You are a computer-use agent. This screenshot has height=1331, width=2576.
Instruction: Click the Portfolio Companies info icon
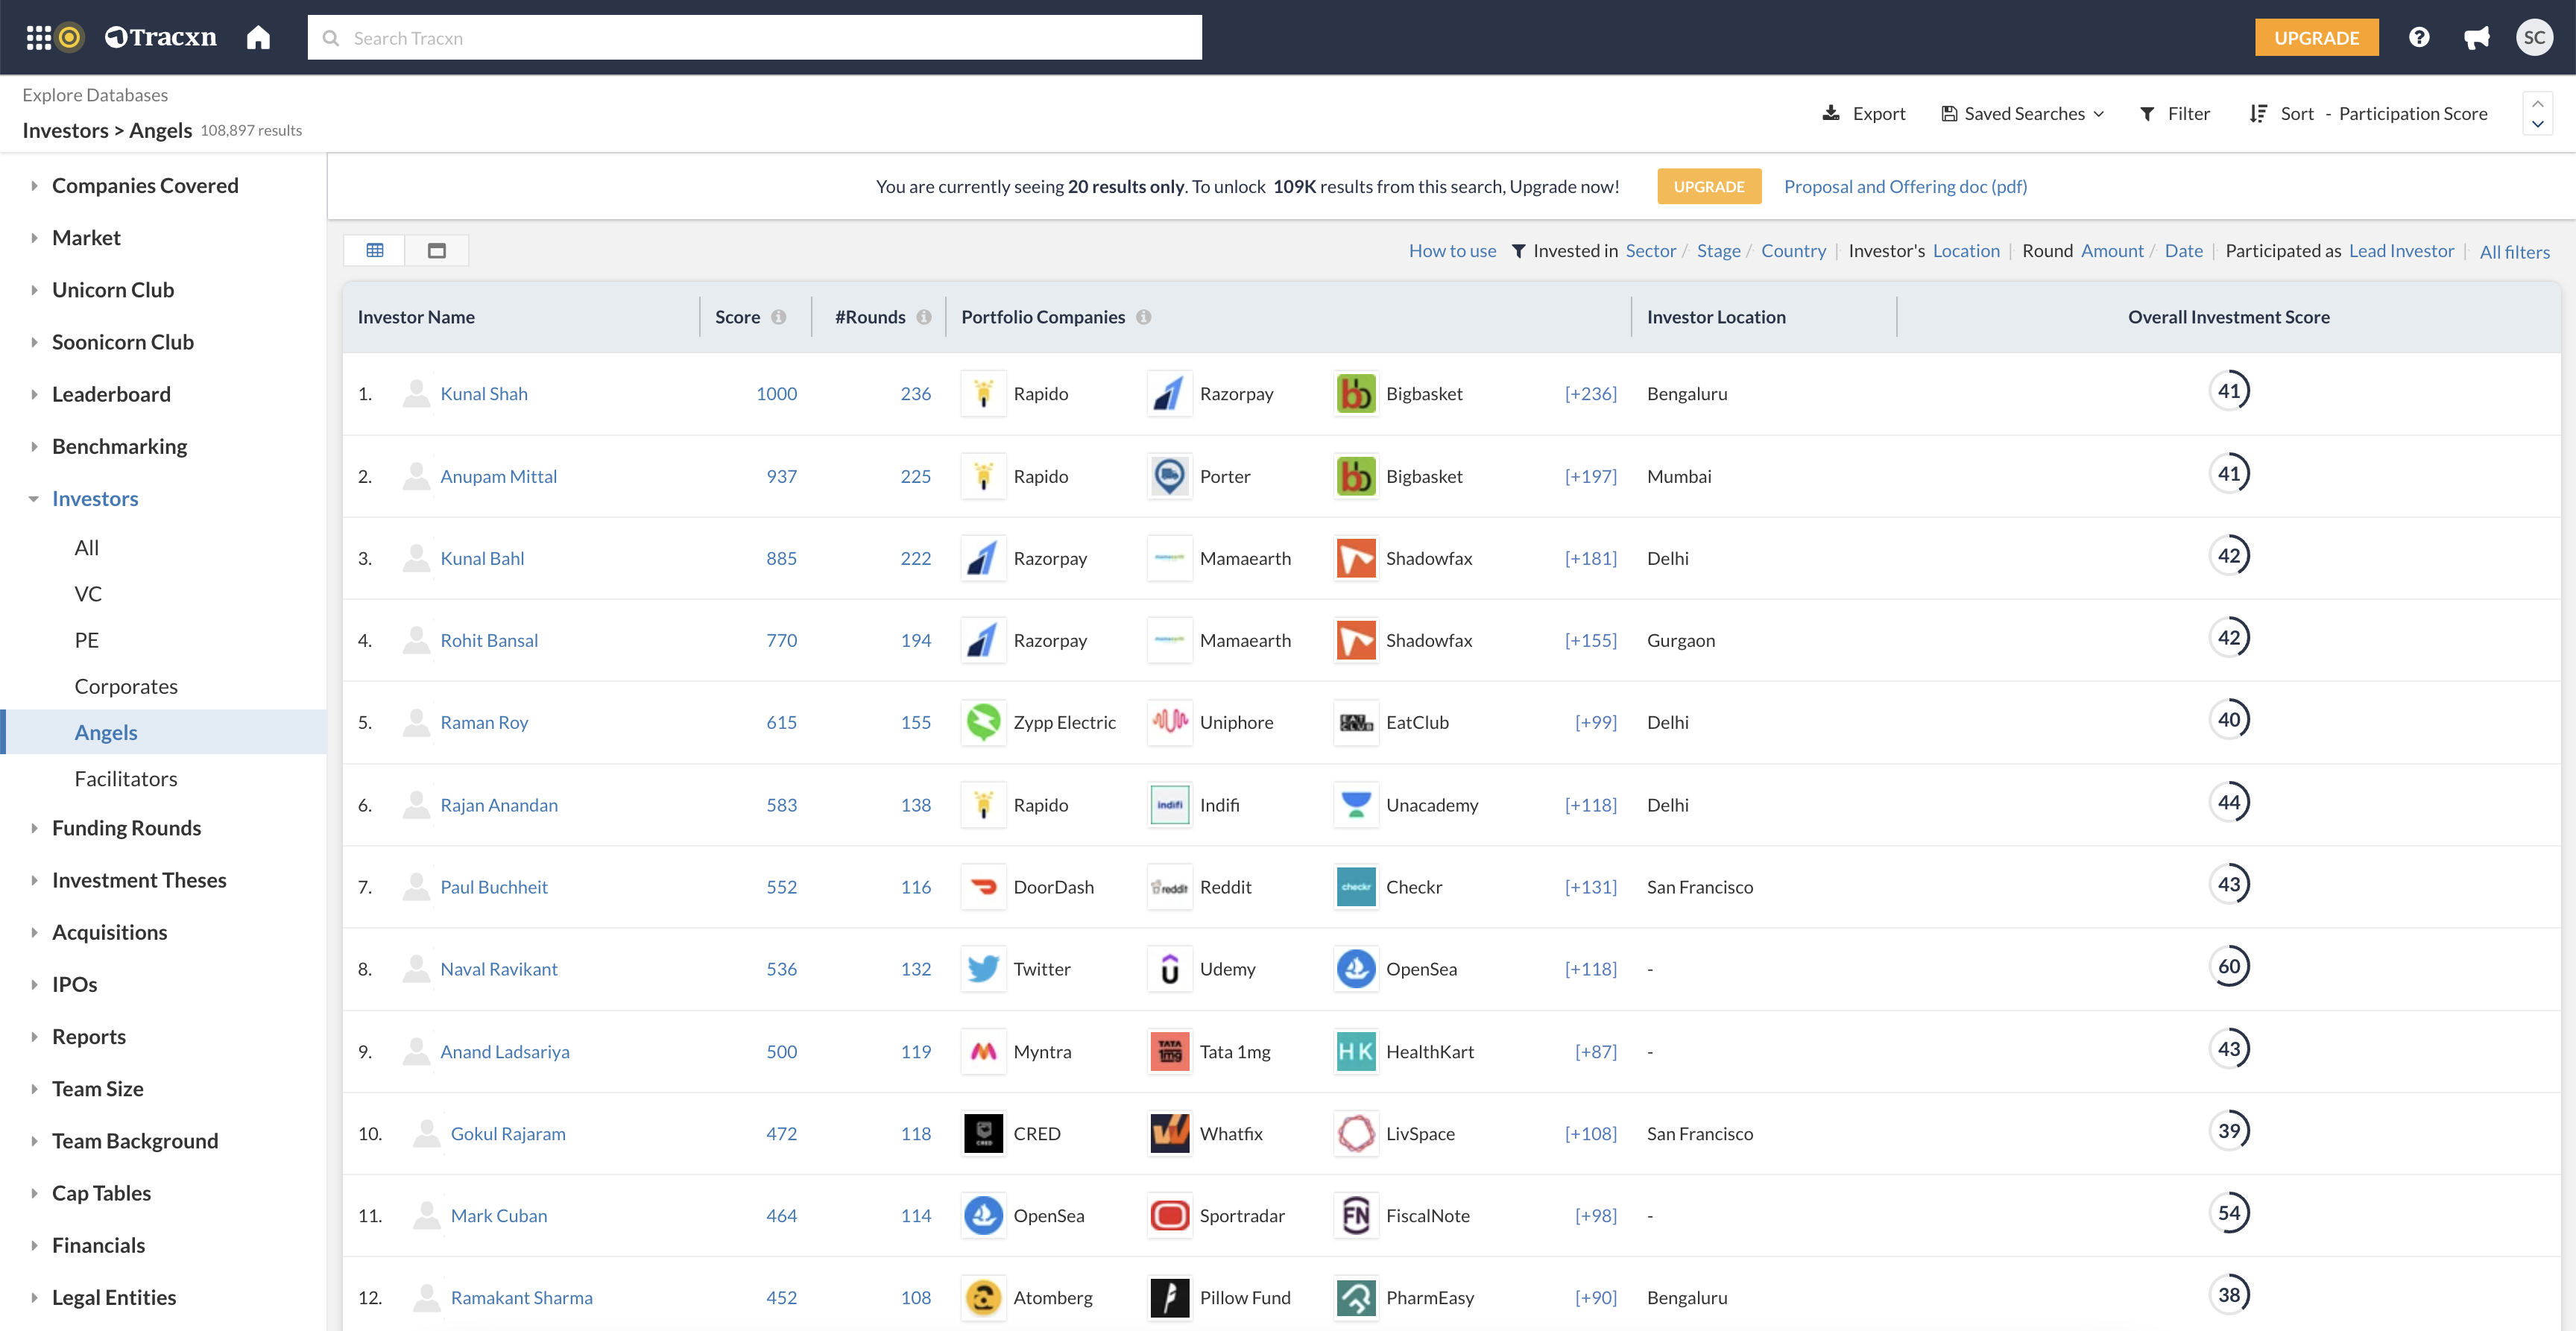(x=1144, y=317)
